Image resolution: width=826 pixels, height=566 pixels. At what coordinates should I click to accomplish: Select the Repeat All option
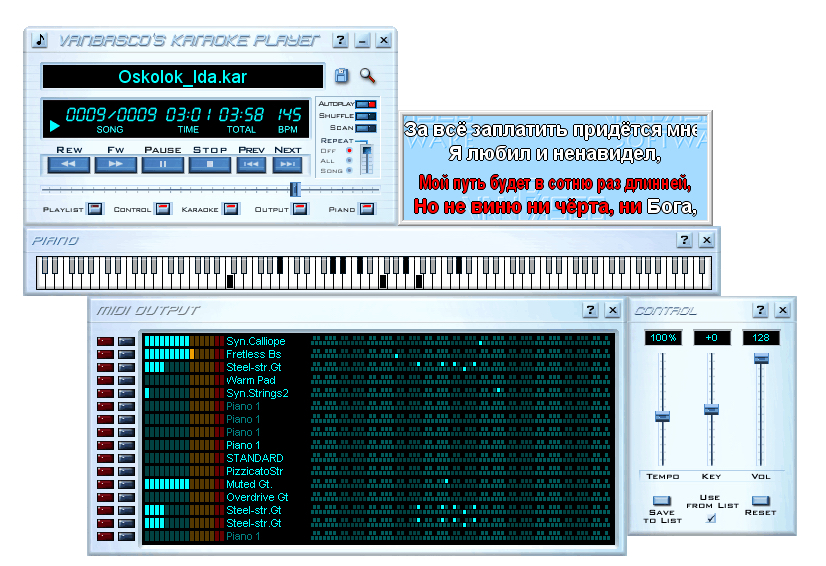[349, 160]
